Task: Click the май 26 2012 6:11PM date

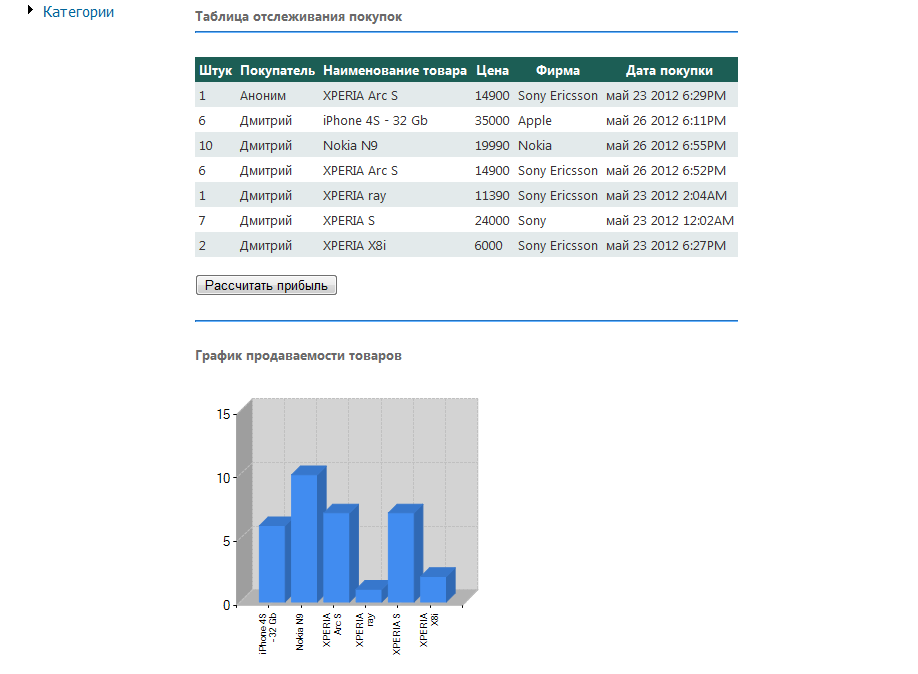Action: coord(666,121)
